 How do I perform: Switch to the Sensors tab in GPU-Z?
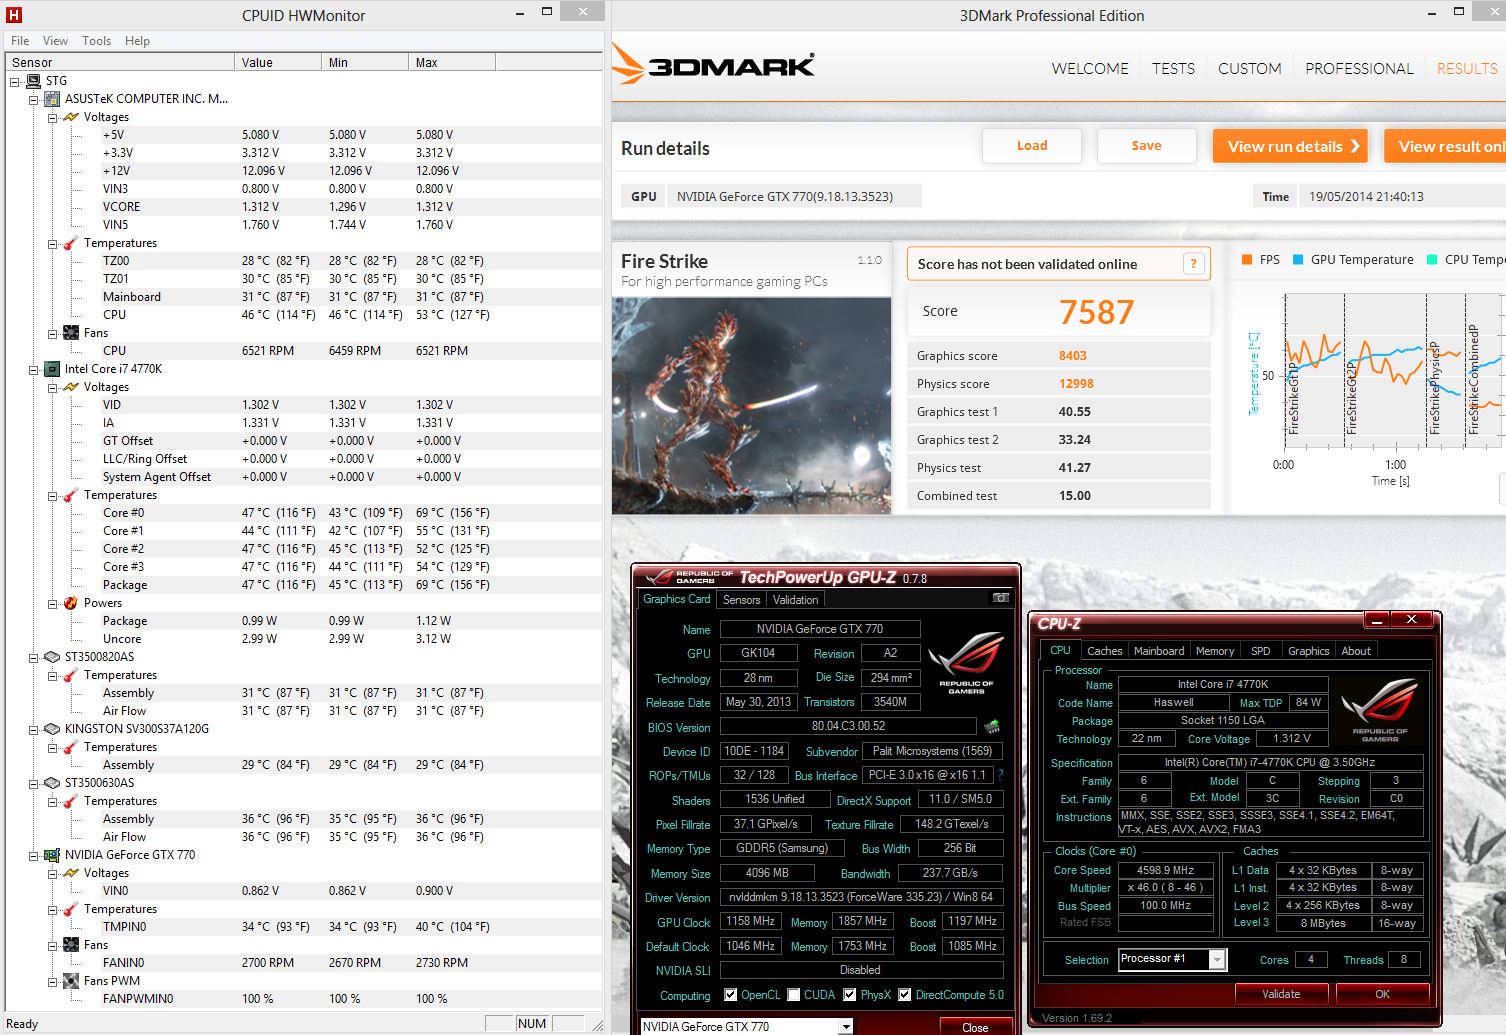coord(741,600)
